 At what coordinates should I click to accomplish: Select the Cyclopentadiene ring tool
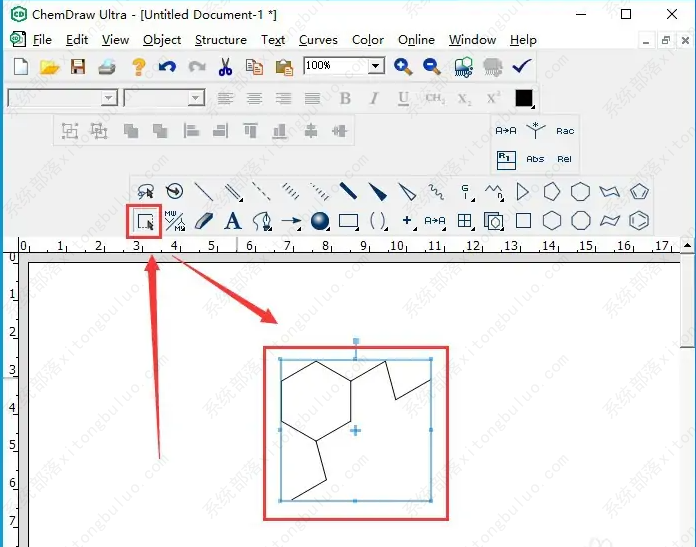(x=639, y=192)
